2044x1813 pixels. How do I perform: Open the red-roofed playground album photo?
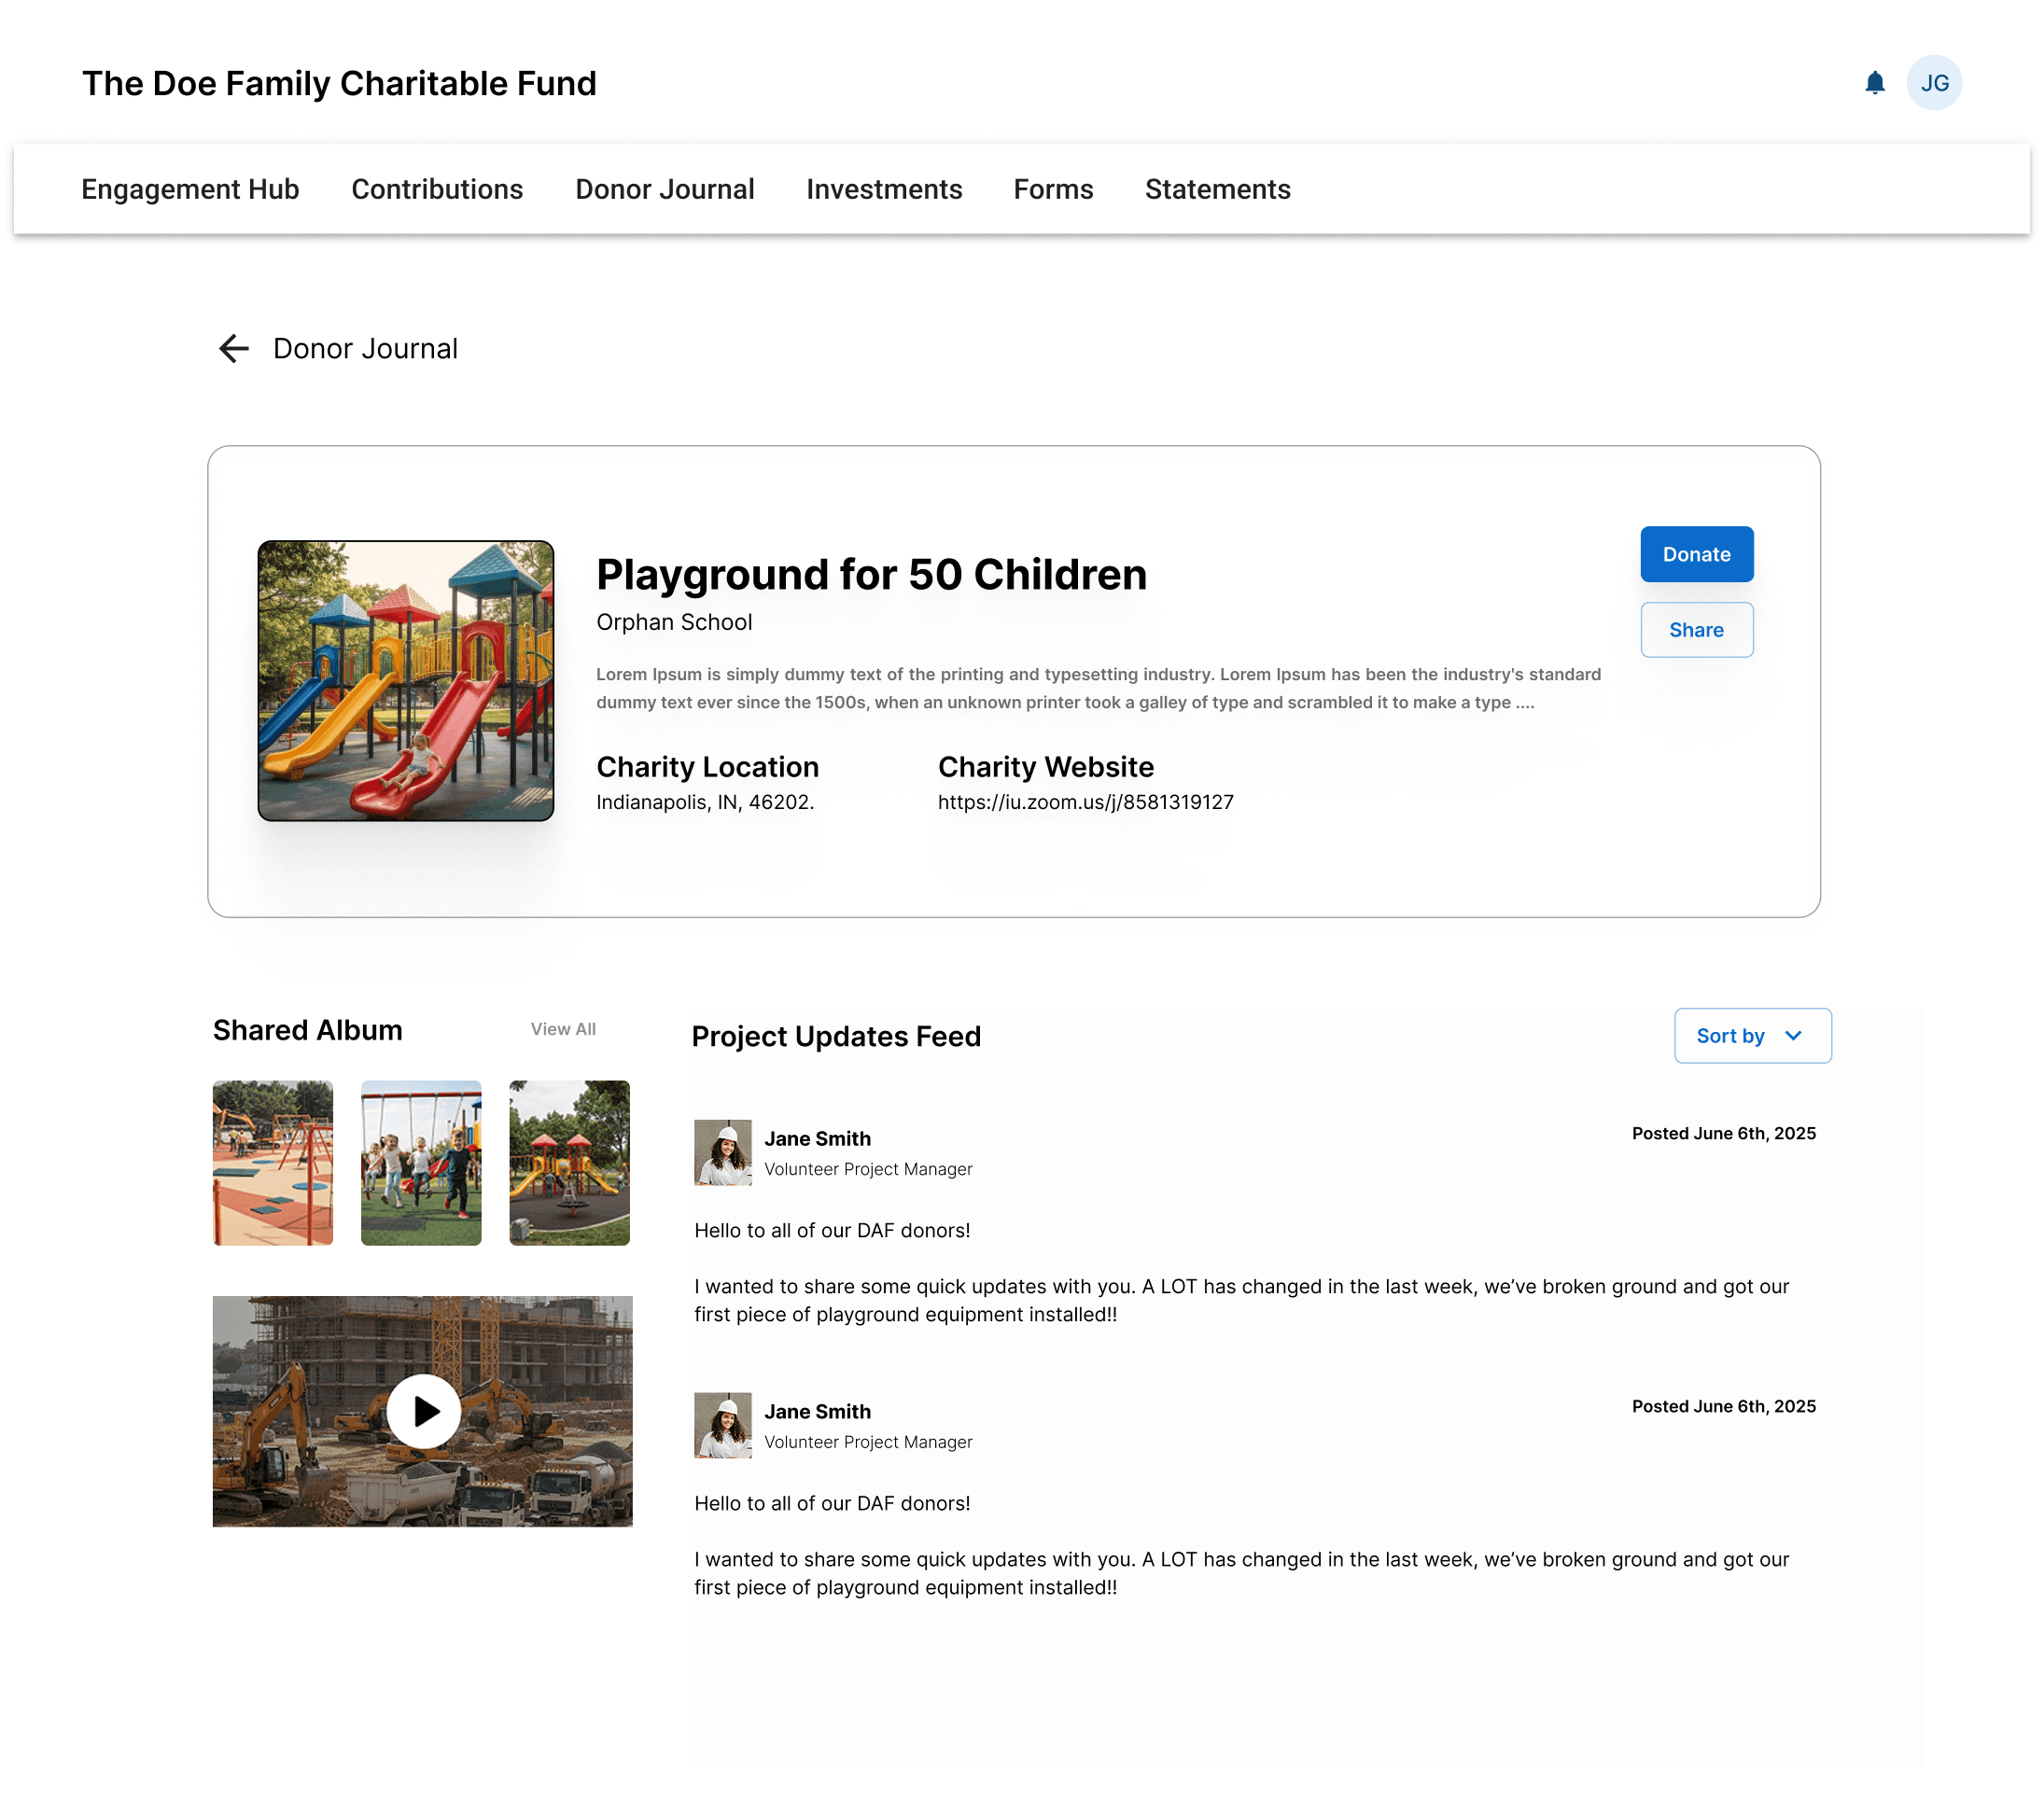click(x=569, y=1162)
